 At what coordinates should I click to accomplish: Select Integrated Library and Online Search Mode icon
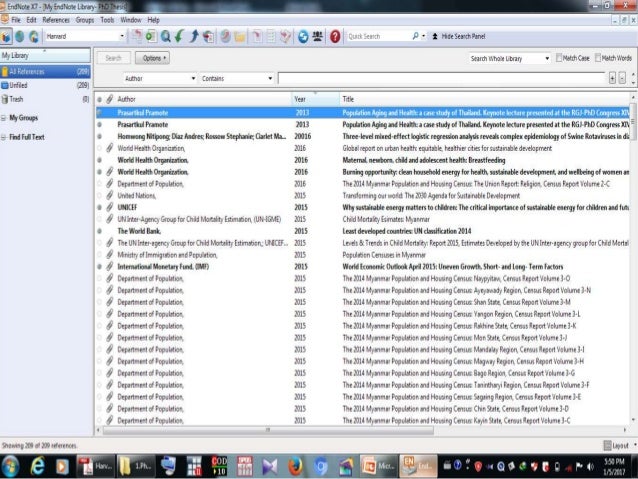pyautogui.click(x=34, y=37)
